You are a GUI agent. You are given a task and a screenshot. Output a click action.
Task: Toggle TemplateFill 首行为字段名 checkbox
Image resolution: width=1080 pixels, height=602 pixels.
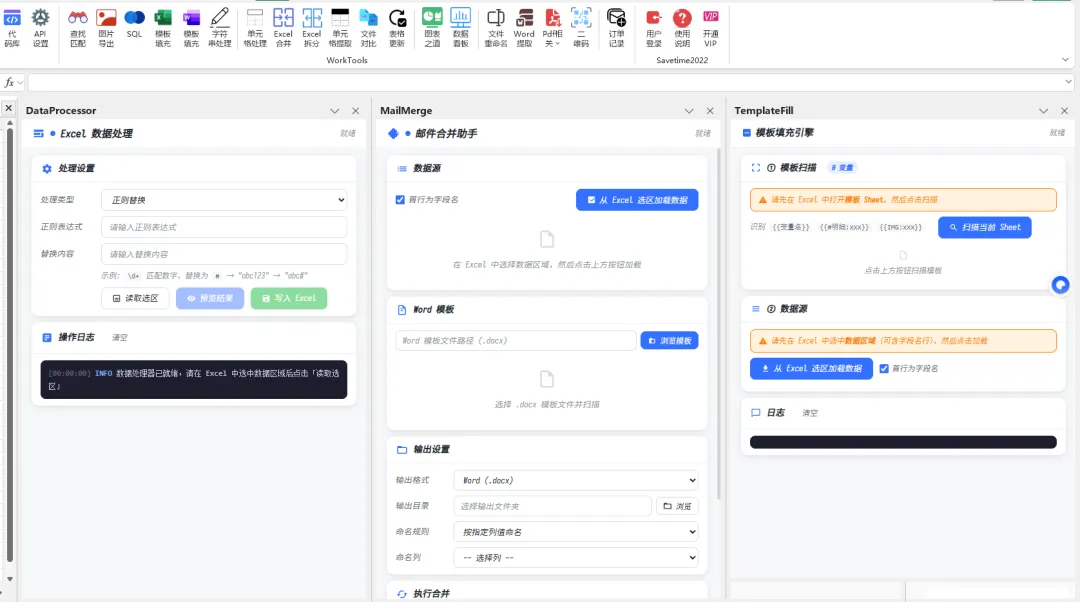tap(884, 369)
